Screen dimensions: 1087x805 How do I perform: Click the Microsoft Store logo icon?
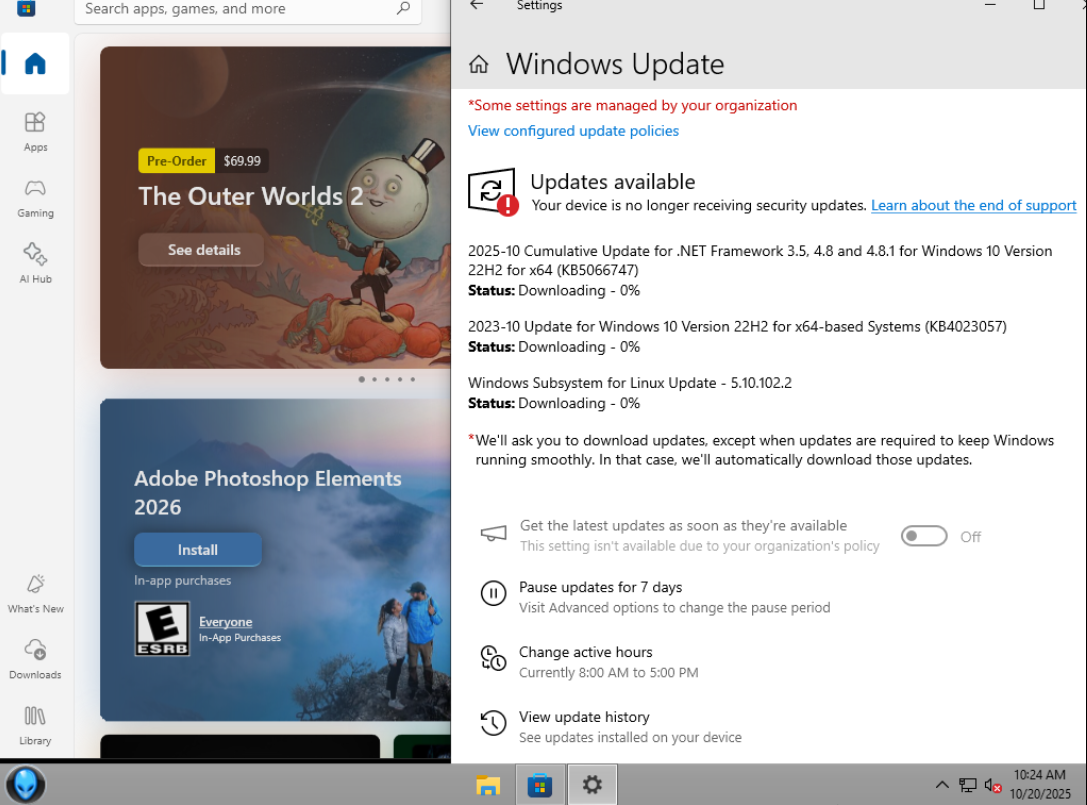pos(26,9)
